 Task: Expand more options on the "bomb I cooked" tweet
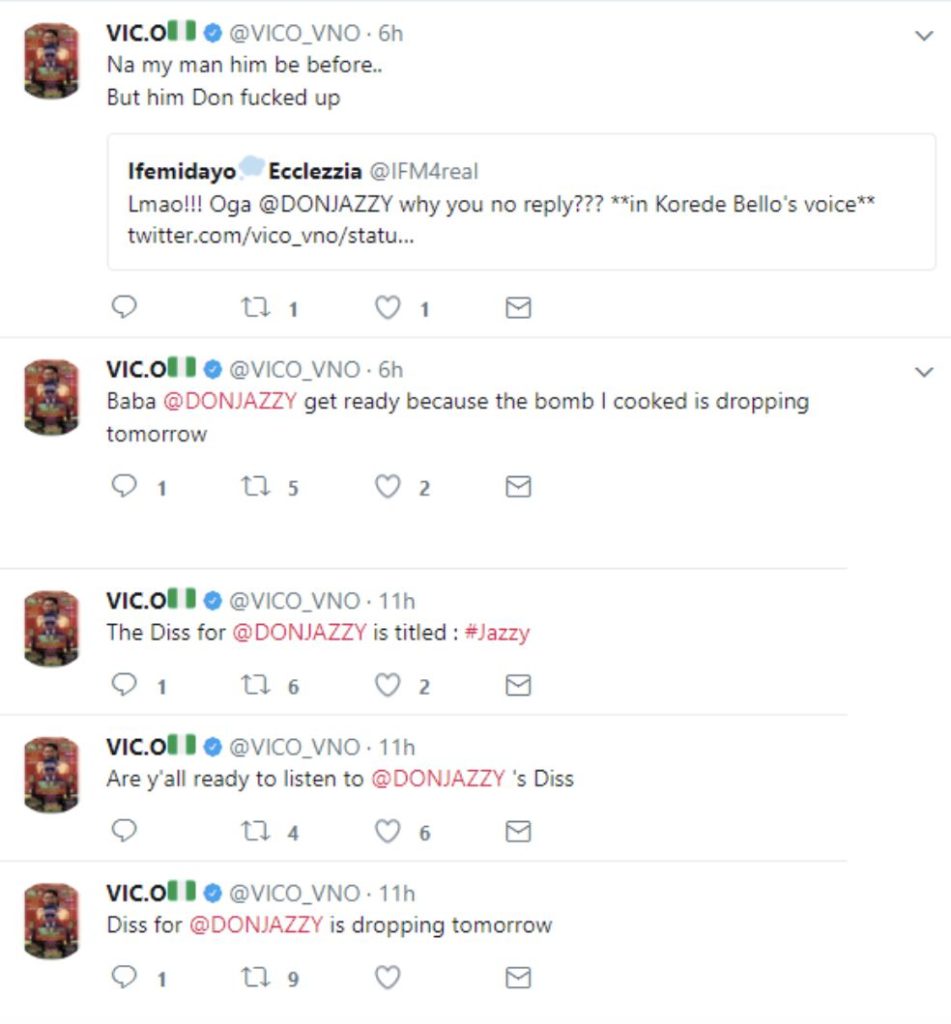[x=923, y=372]
